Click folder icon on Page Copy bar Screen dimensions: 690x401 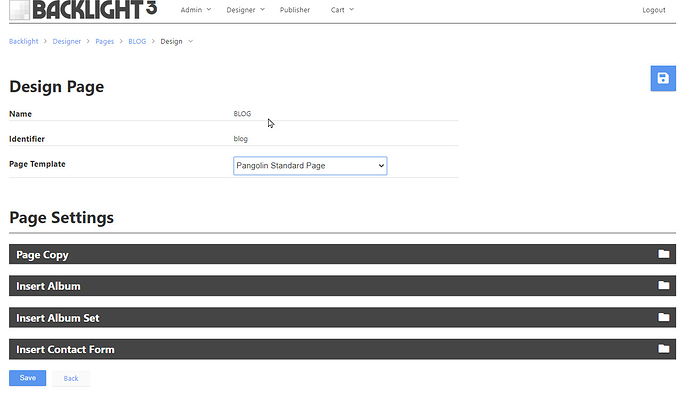[x=663, y=254]
